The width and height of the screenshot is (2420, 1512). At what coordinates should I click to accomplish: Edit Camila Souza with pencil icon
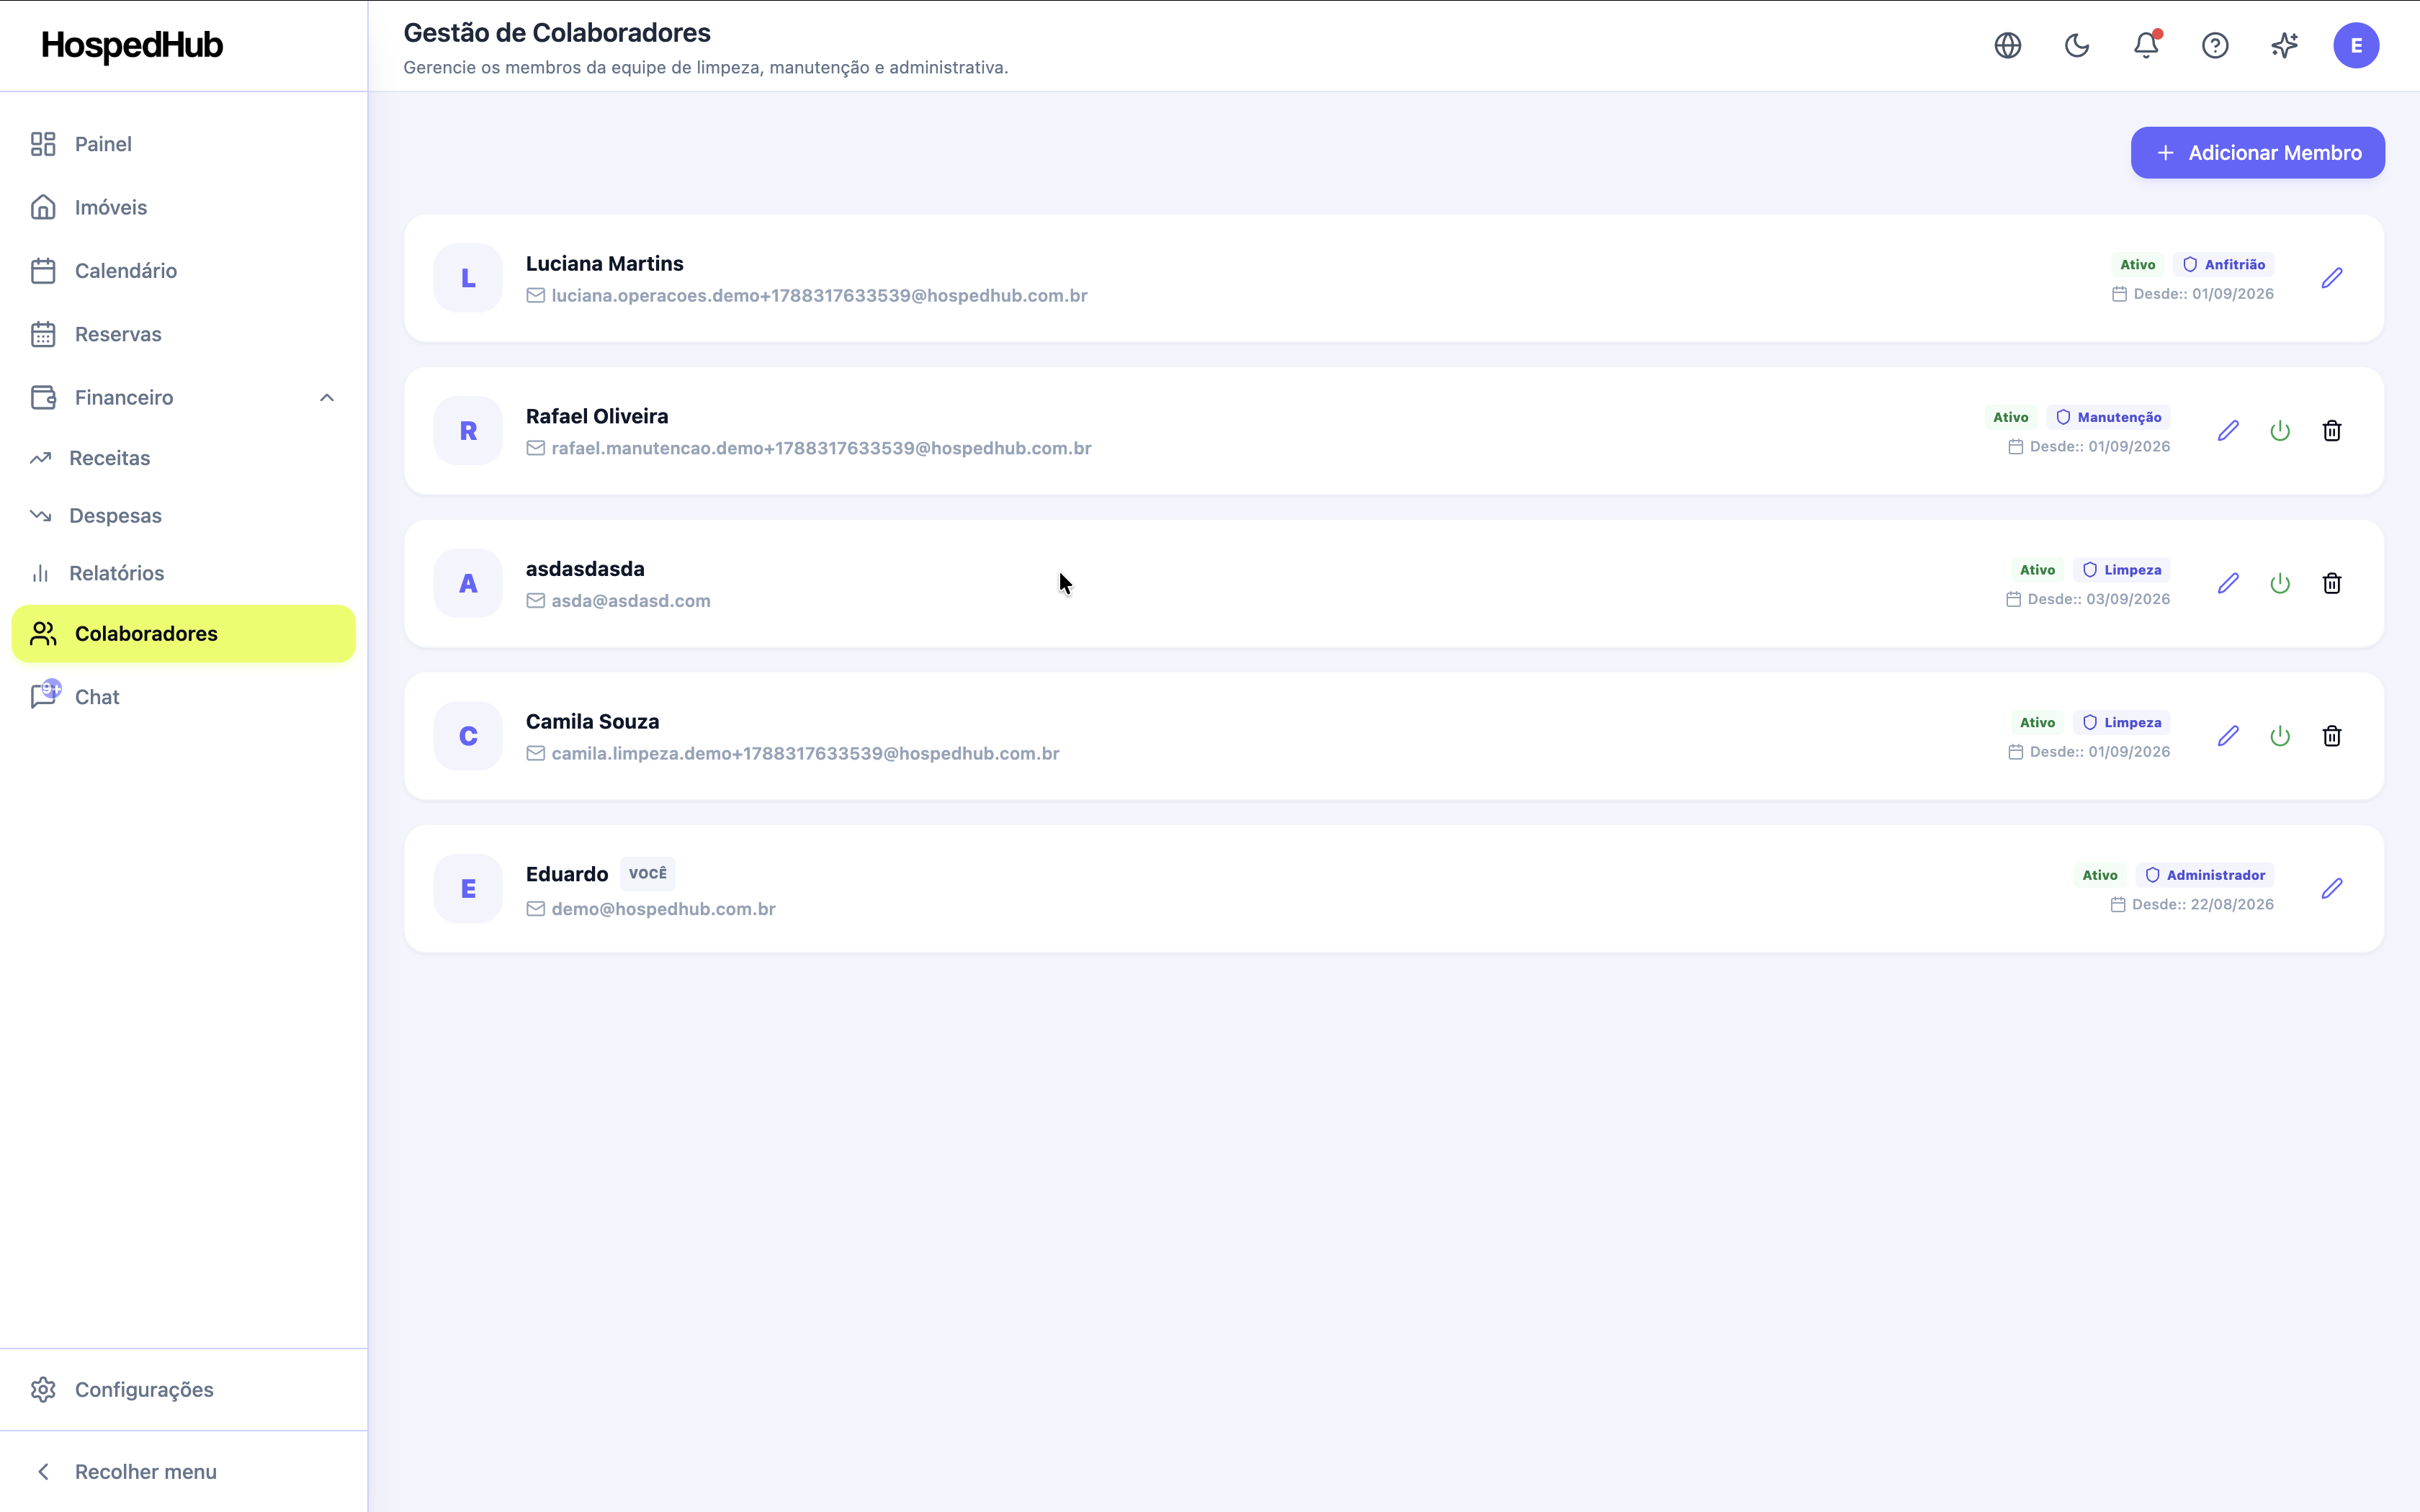2228,736
